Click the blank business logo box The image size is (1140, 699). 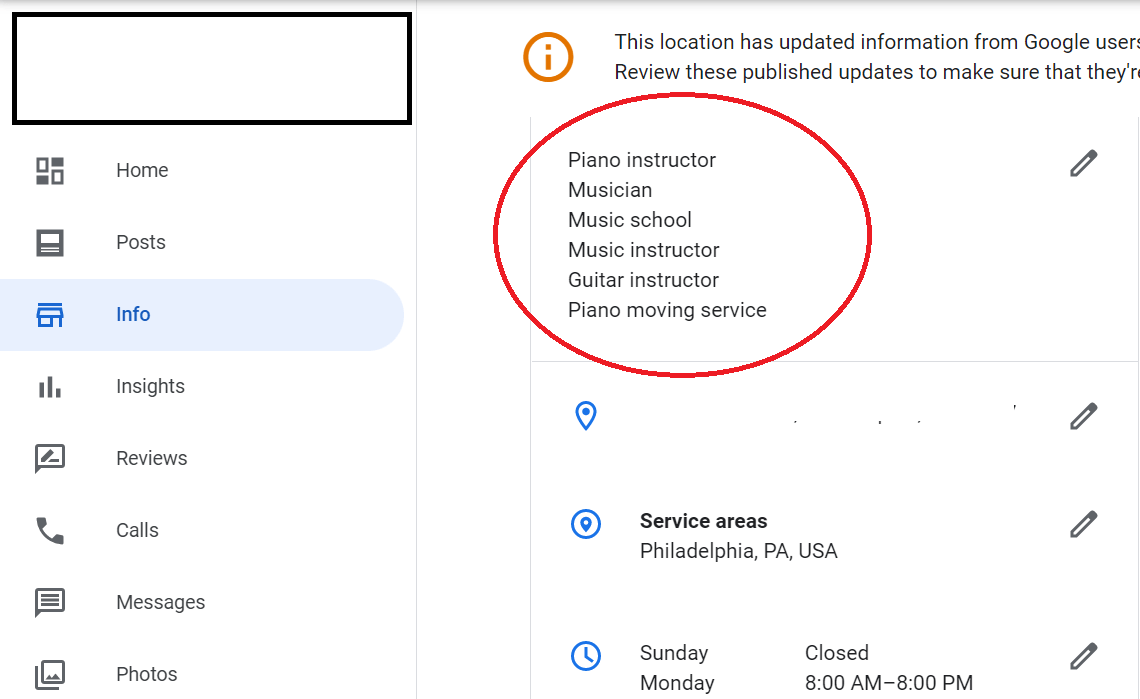[x=212, y=68]
